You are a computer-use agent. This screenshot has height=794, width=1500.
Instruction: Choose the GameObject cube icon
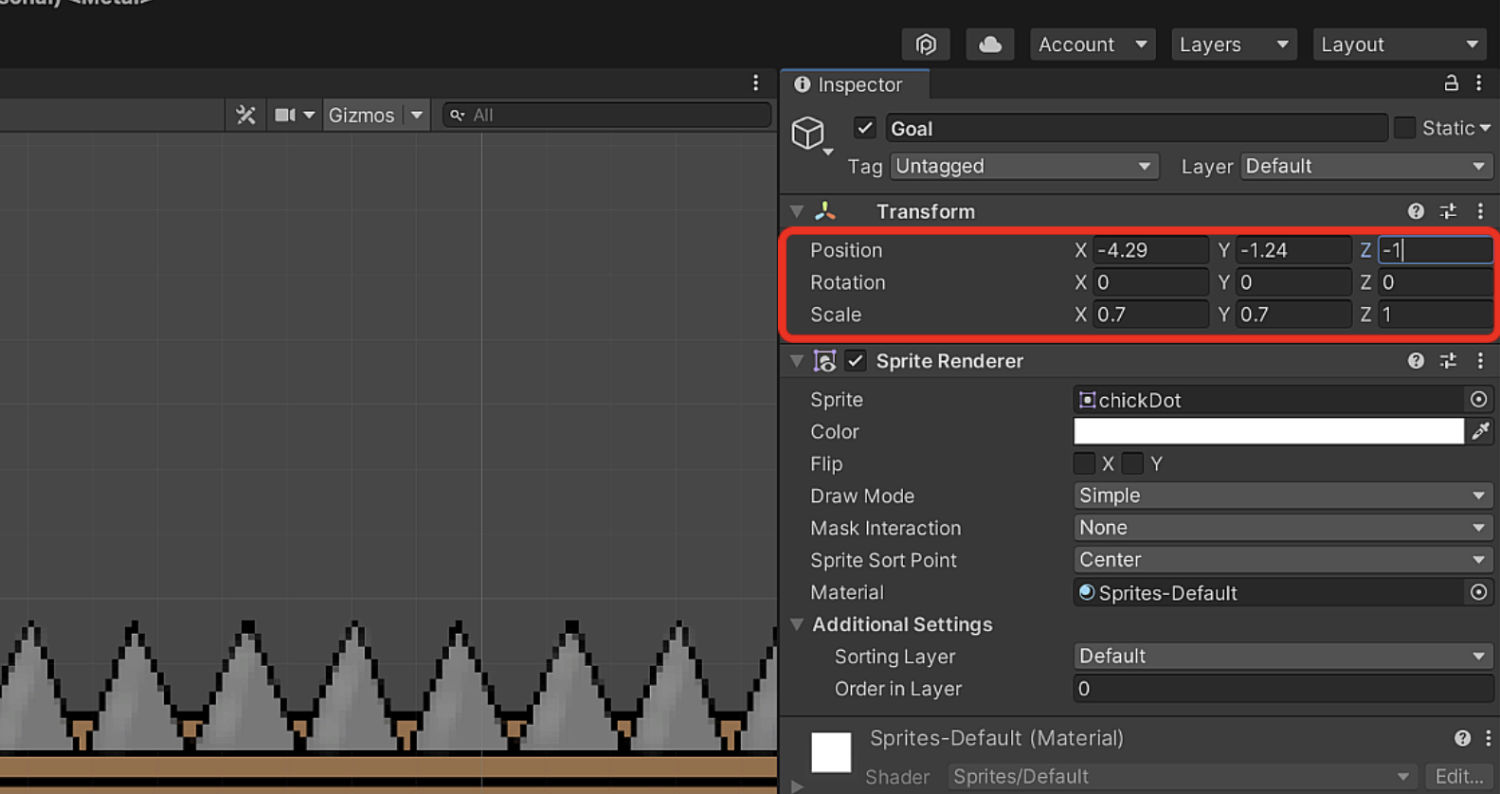tap(808, 133)
